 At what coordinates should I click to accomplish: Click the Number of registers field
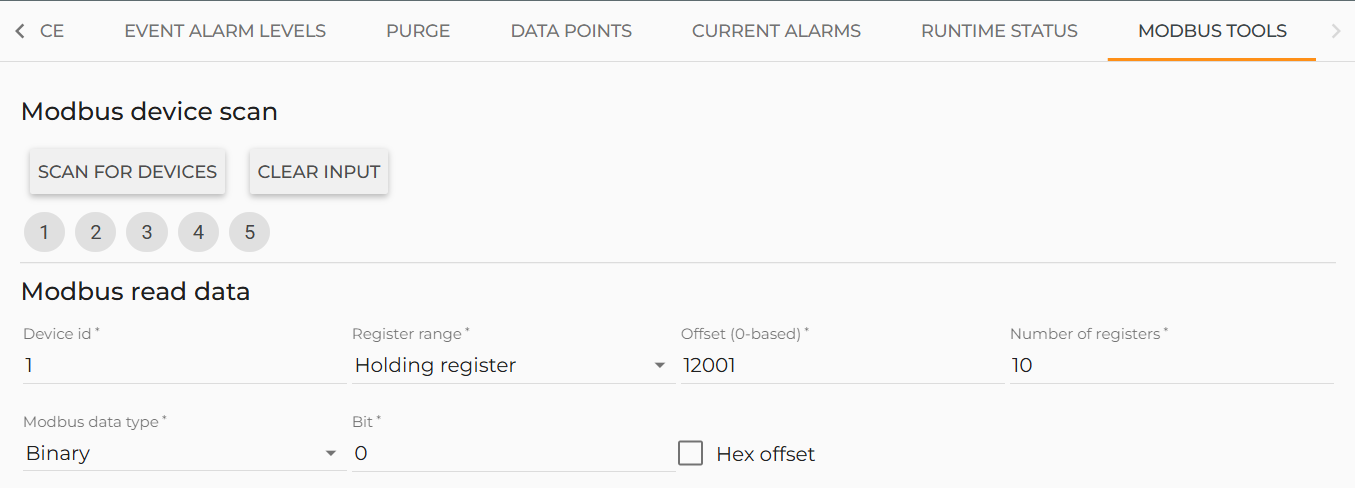(1170, 366)
